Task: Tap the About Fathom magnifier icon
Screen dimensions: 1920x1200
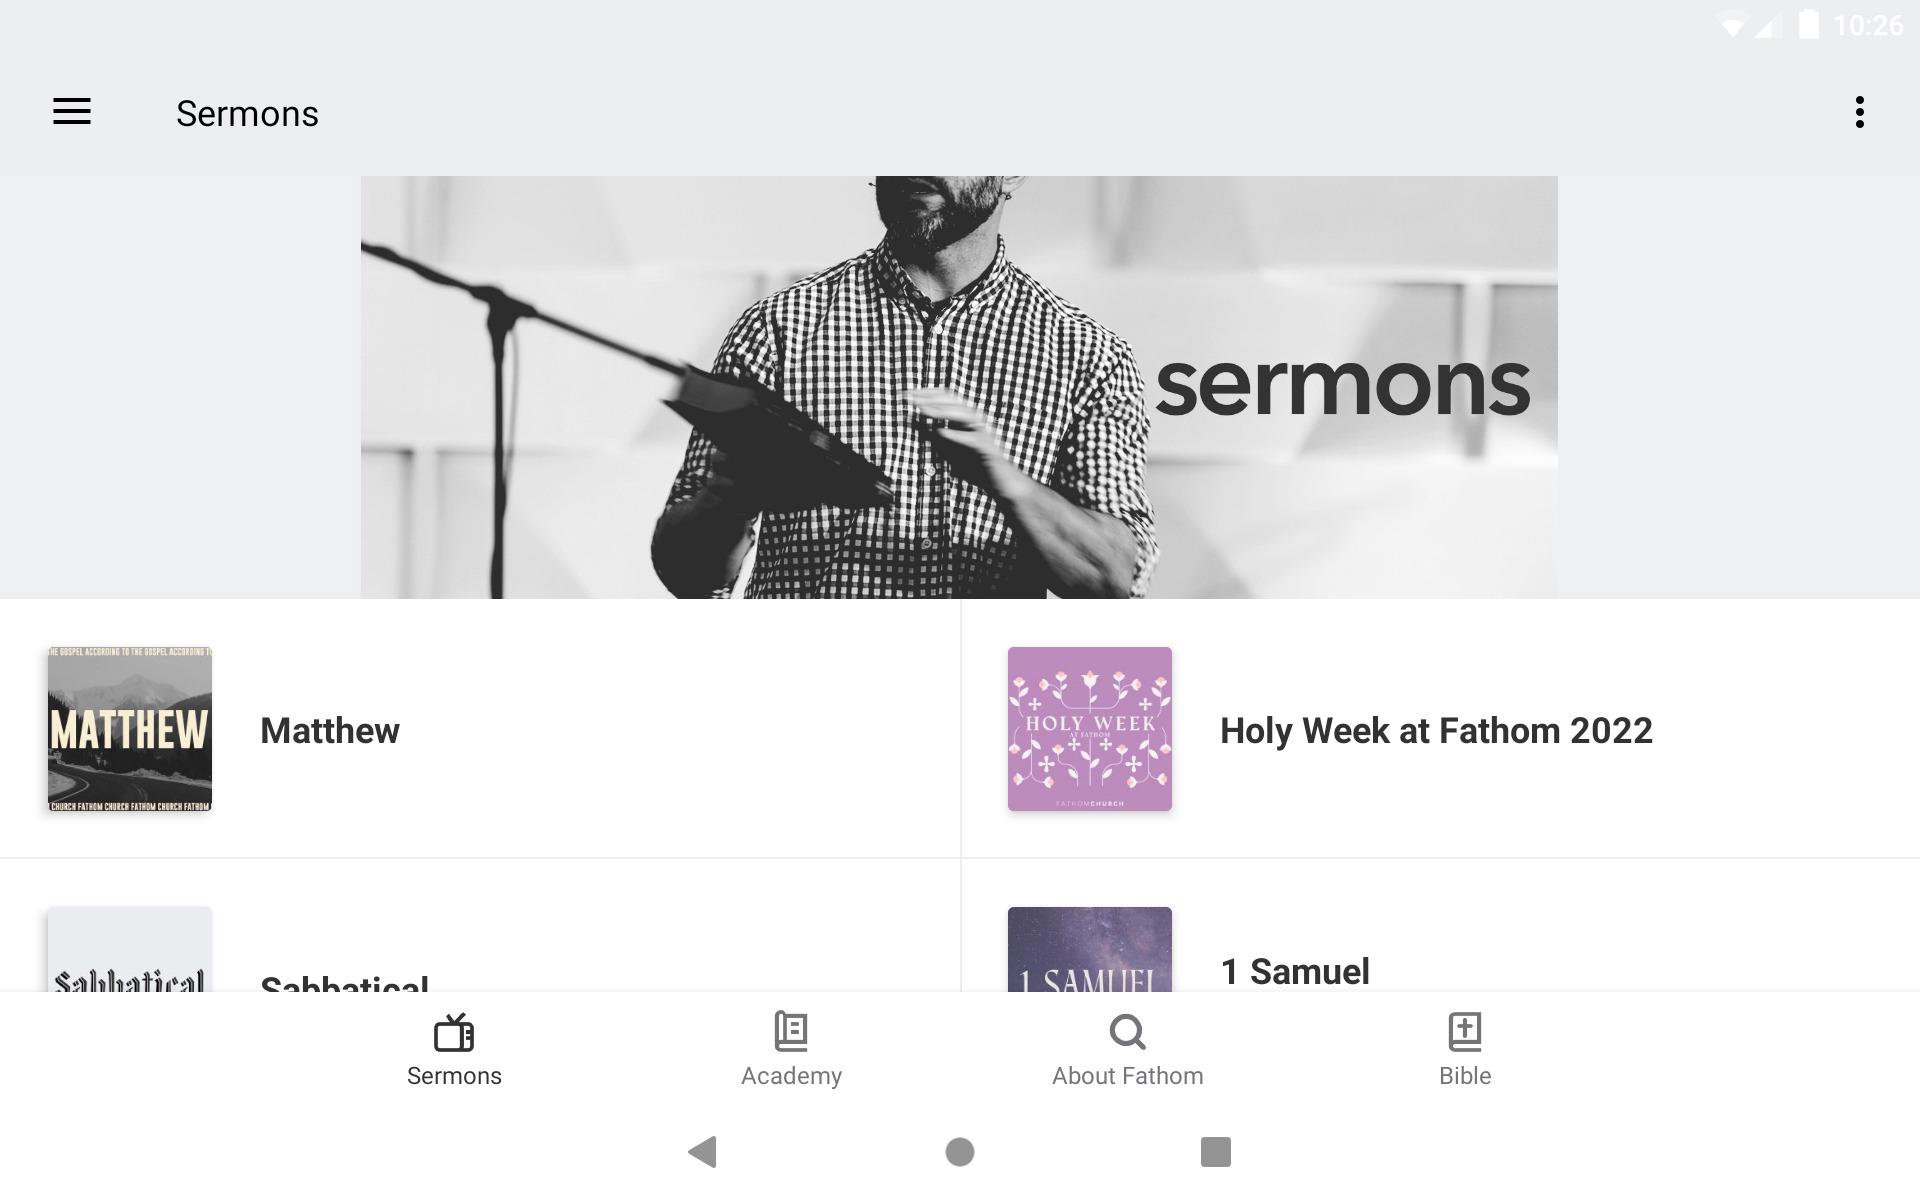Action: (x=1127, y=1032)
